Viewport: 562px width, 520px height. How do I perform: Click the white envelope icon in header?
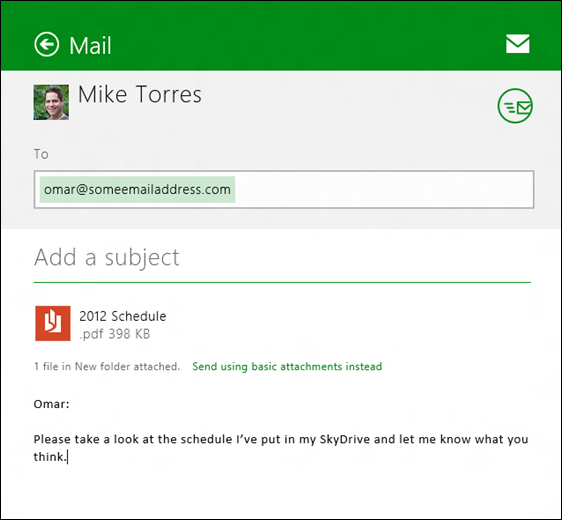[x=518, y=44]
